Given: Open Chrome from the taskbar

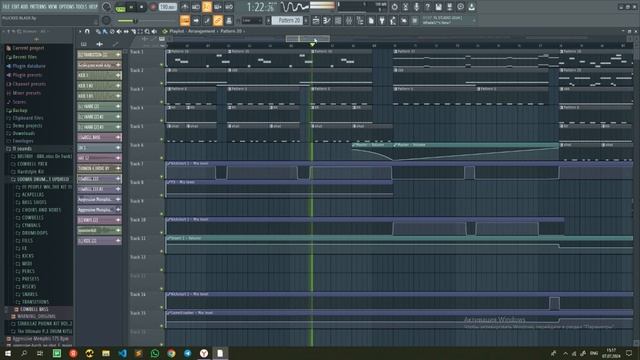Looking at the screenshot, I should pos(171,353).
